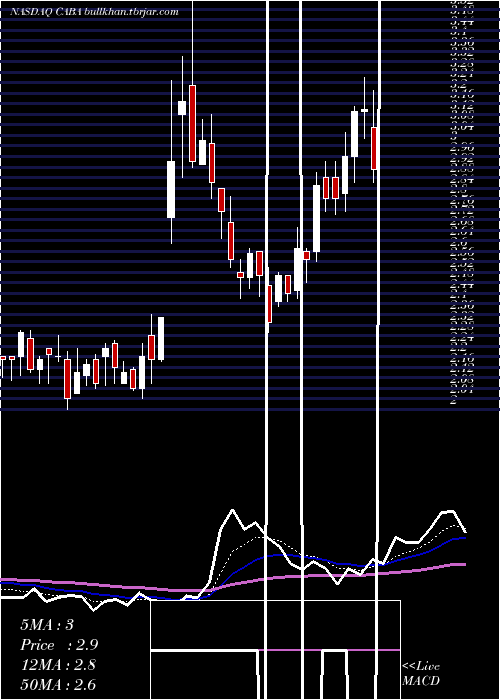Viewport: 500px width, 700px height.
Task: Click the '5MA : 3' legend value
Action: click(47, 625)
